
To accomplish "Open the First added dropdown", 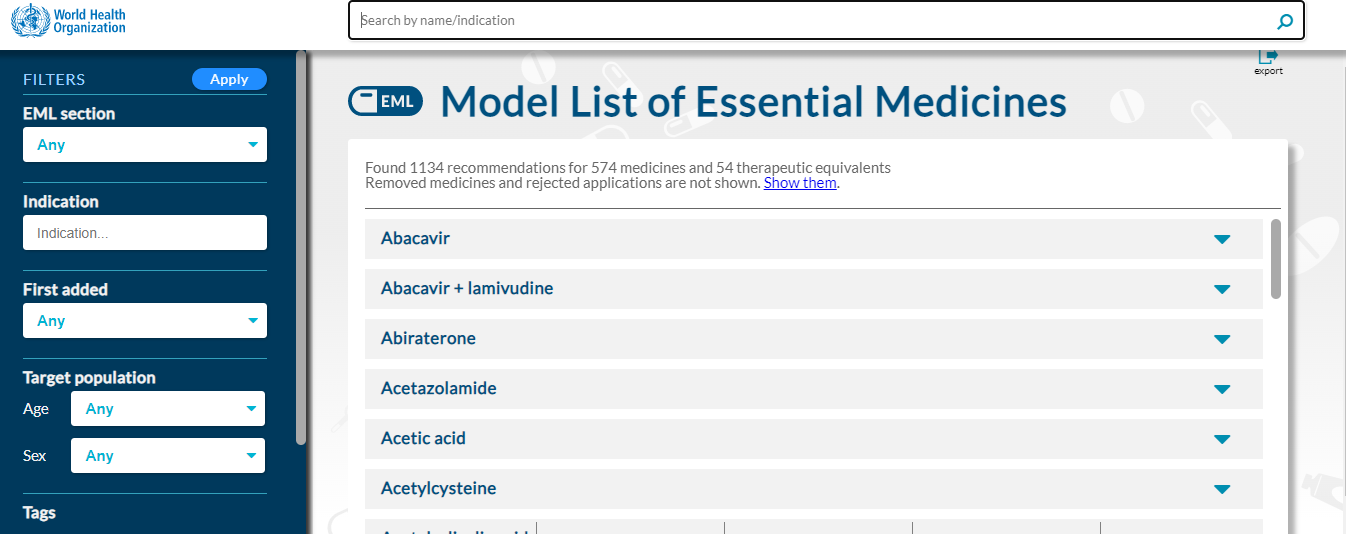I will (x=145, y=321).
